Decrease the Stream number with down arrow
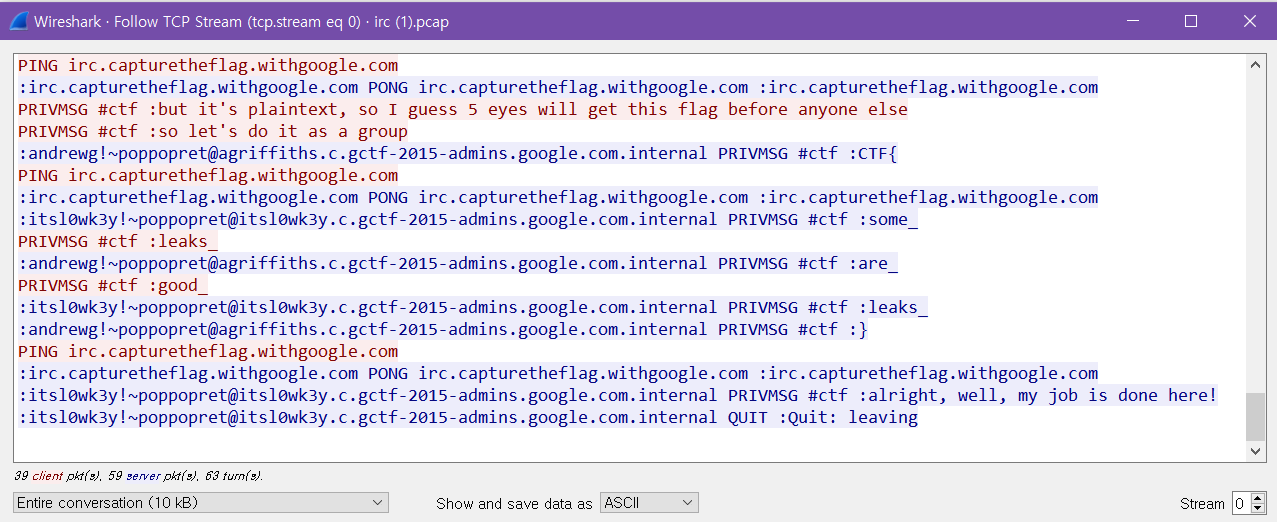 coord(1258,508)
